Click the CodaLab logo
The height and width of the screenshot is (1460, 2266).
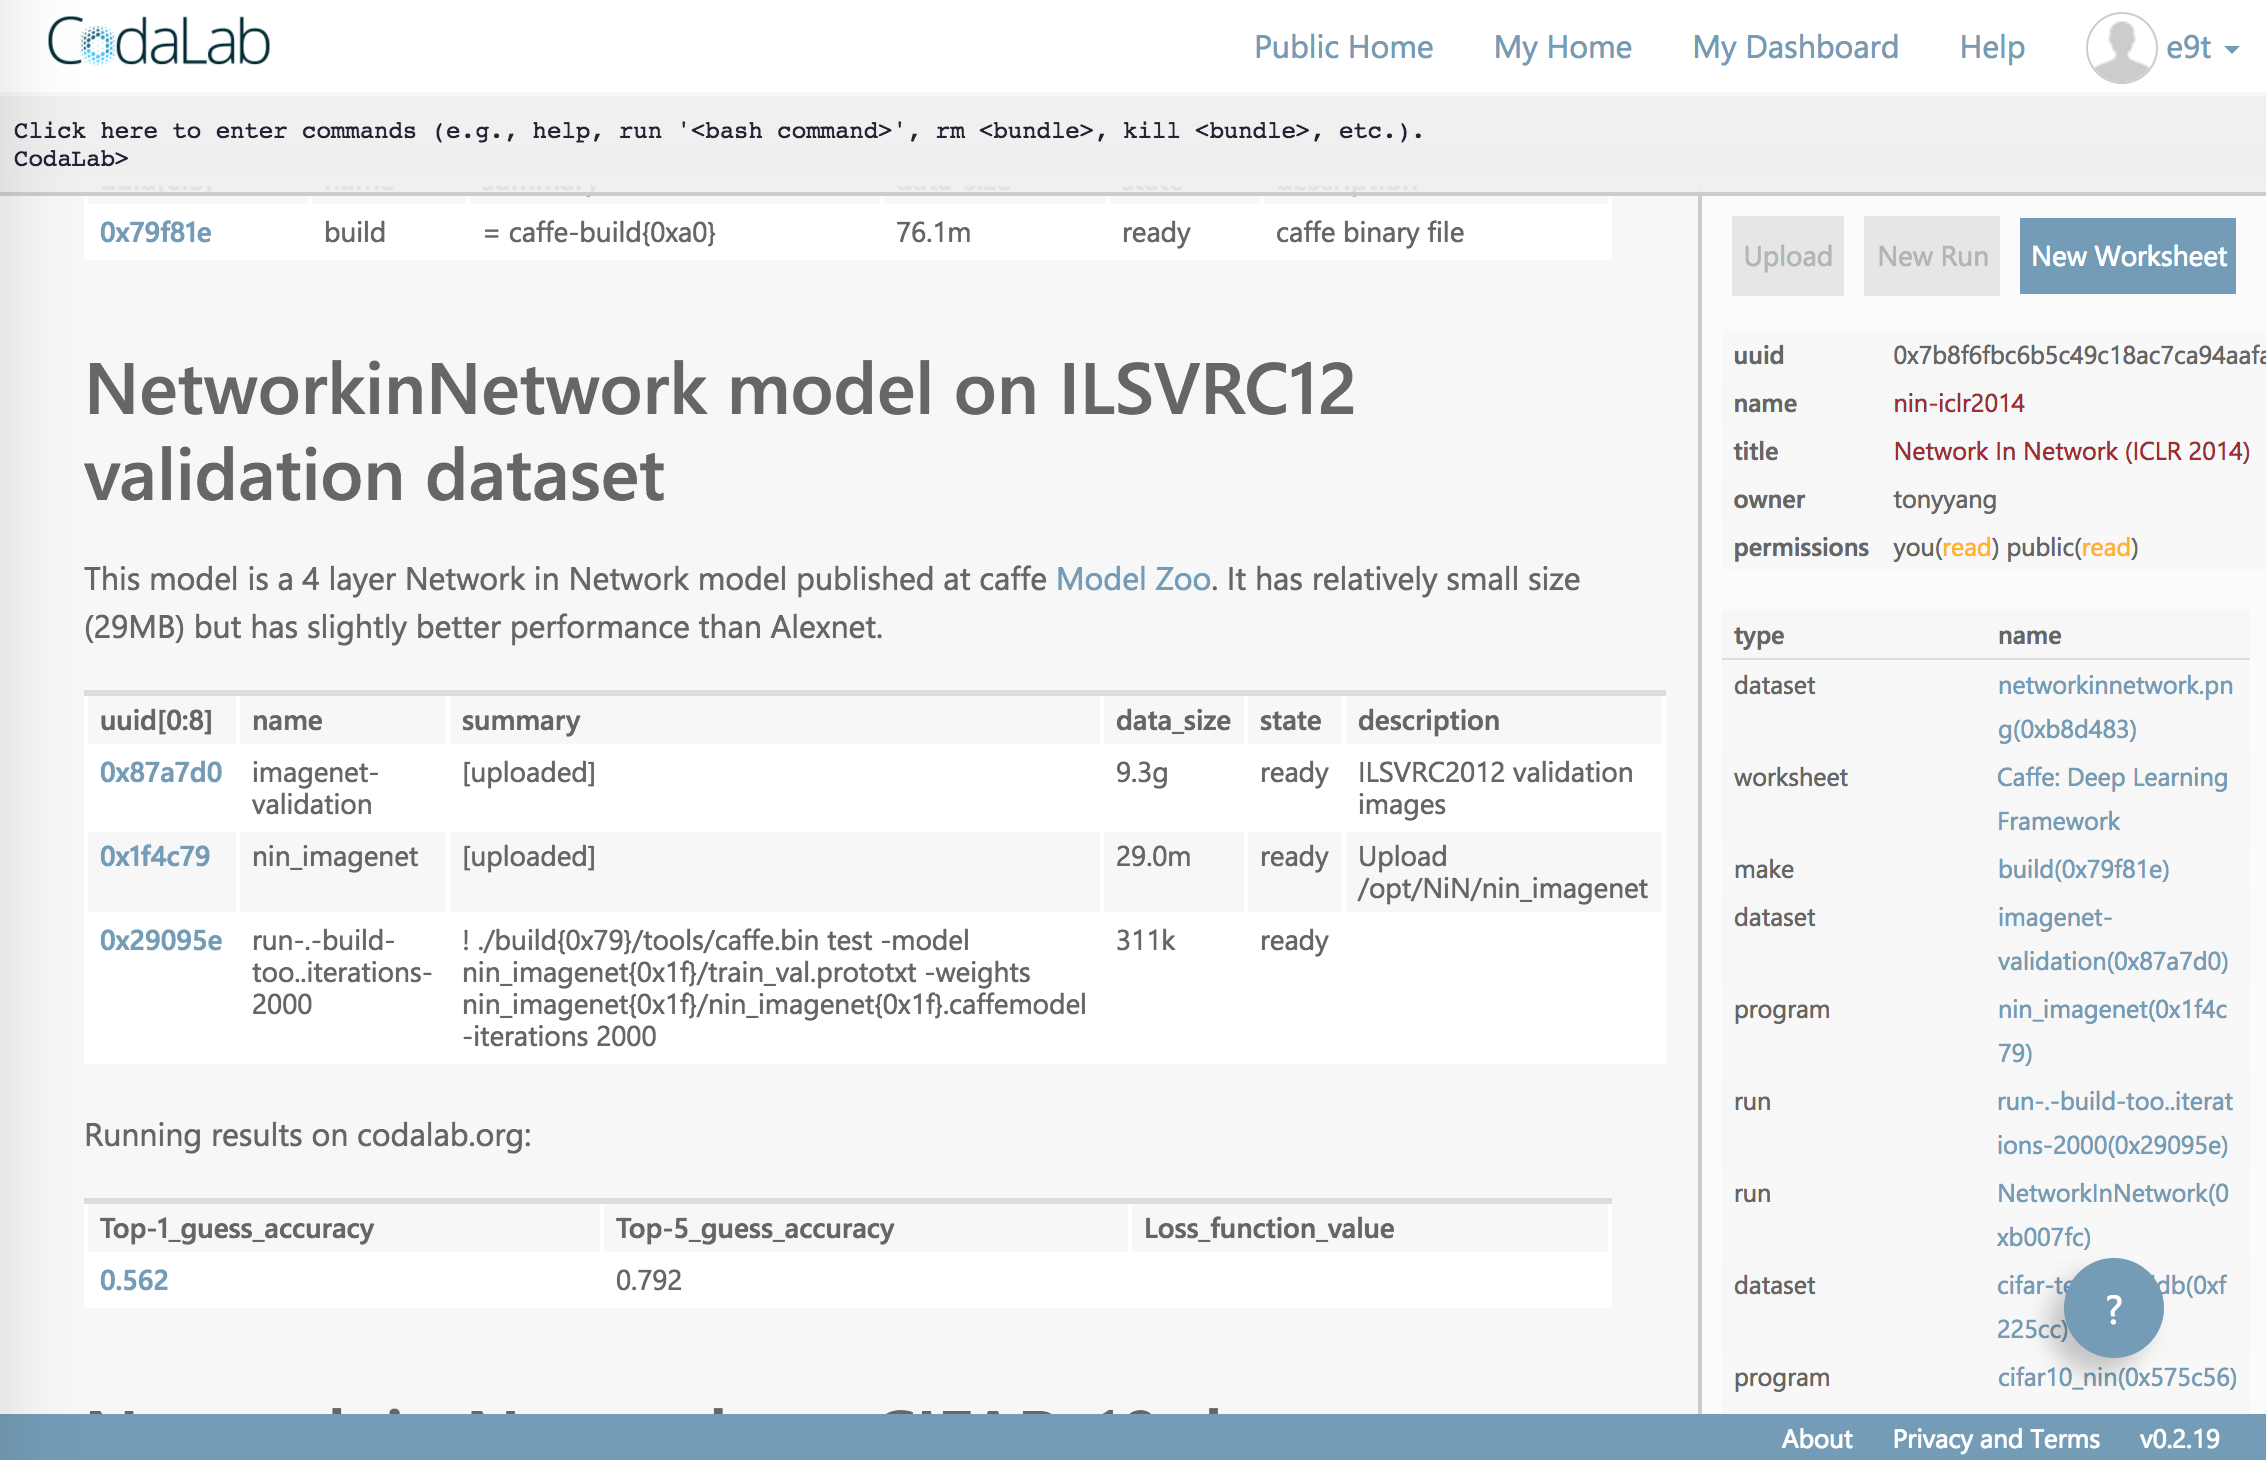[x=159, y=43]
